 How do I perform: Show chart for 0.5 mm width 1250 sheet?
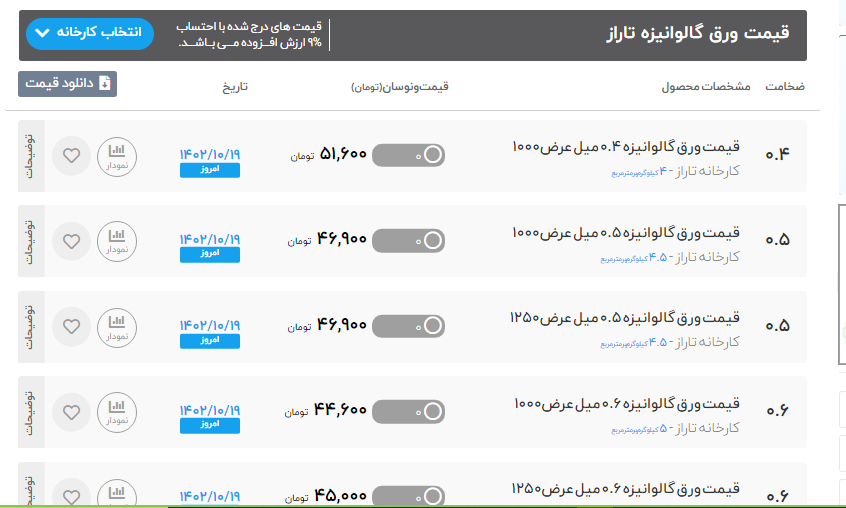(117, 326)
